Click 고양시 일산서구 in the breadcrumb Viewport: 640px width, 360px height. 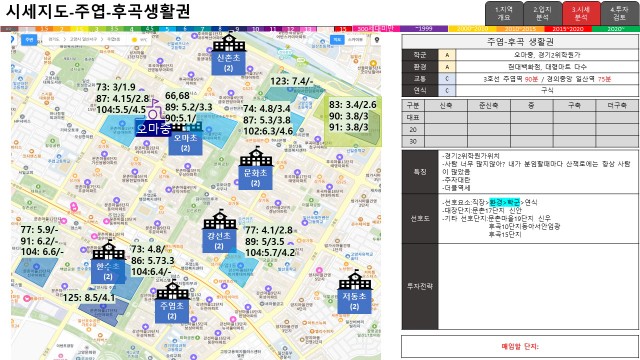coord(83,40)
